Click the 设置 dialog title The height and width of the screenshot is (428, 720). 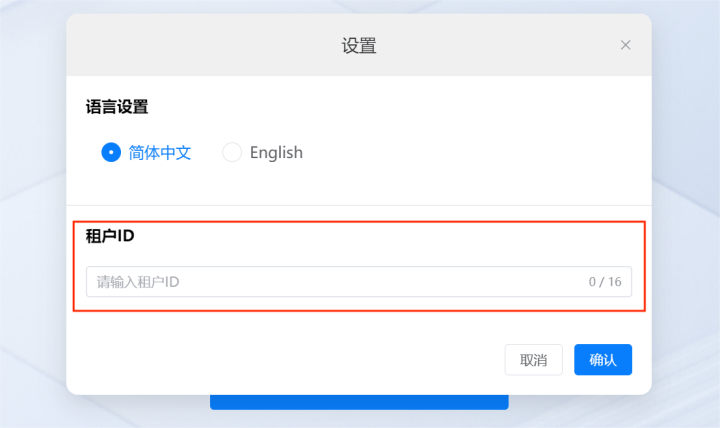click(359, 45)
